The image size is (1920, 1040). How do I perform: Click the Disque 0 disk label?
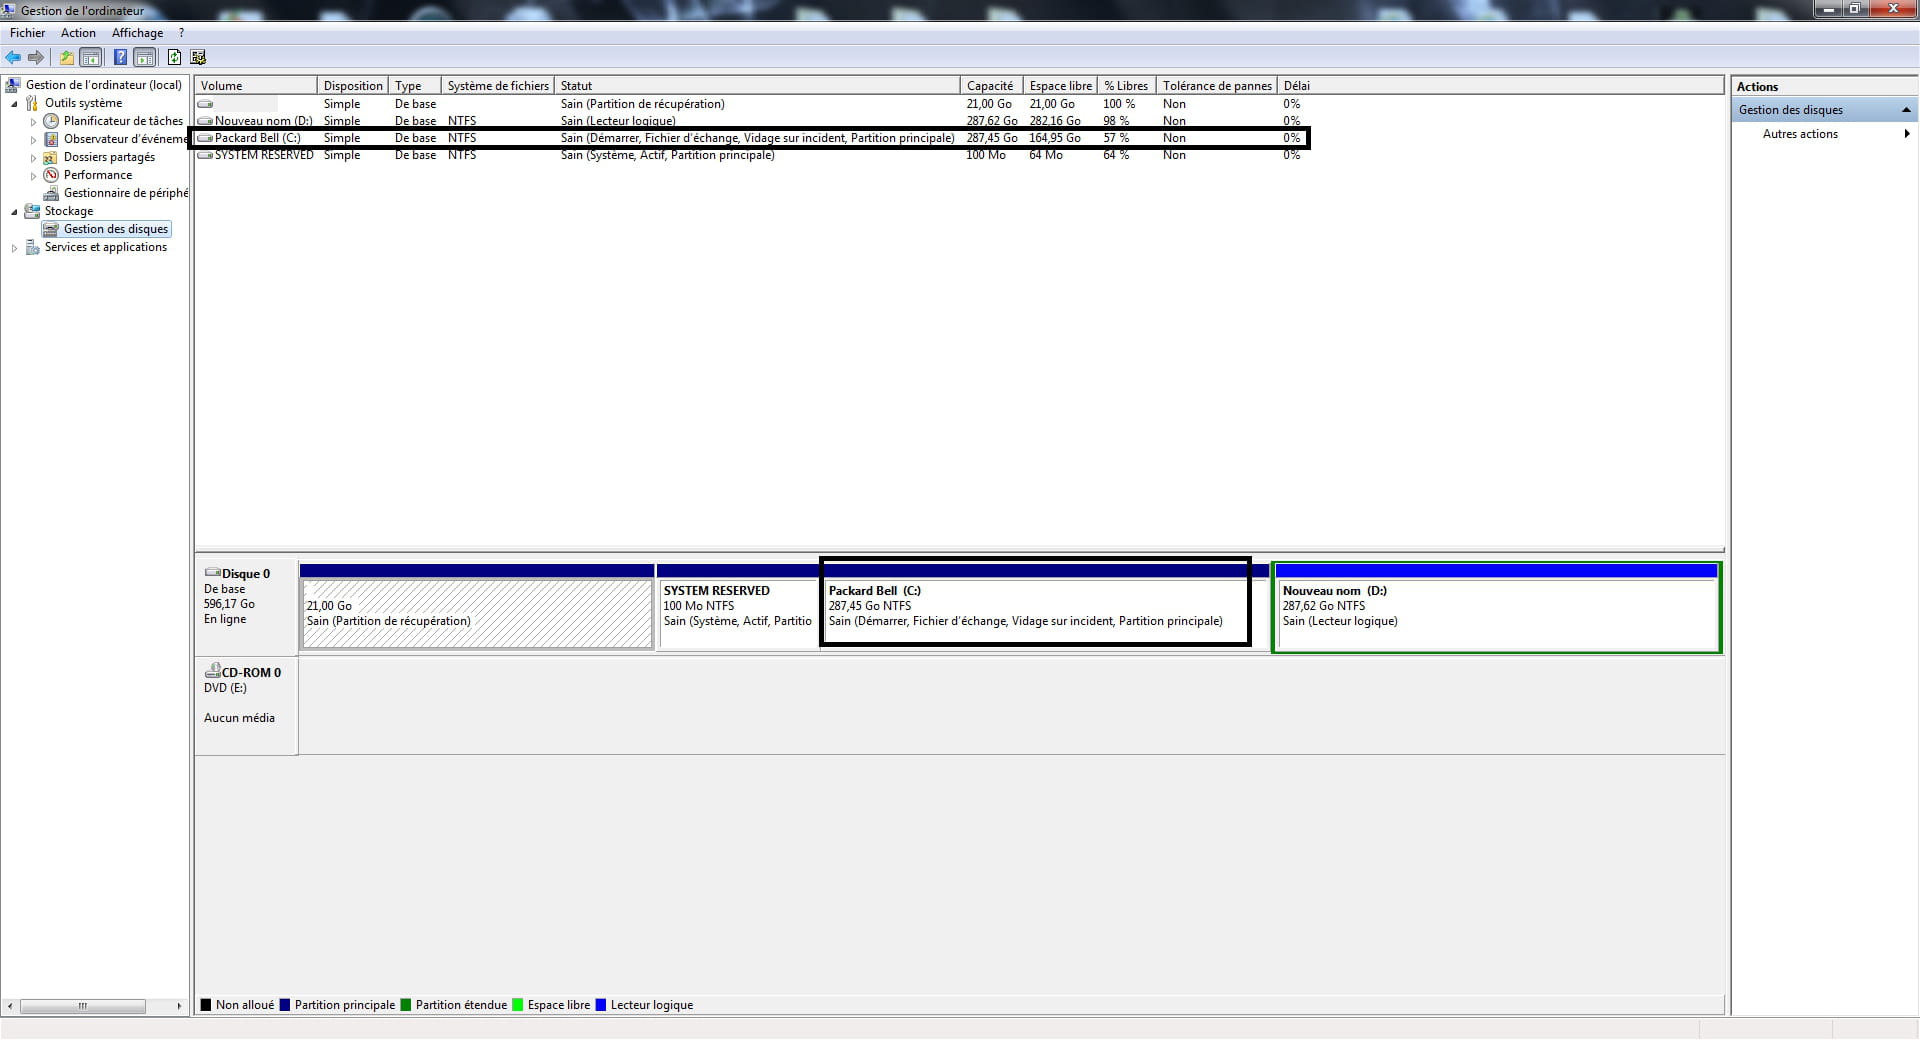coord(246,574)
